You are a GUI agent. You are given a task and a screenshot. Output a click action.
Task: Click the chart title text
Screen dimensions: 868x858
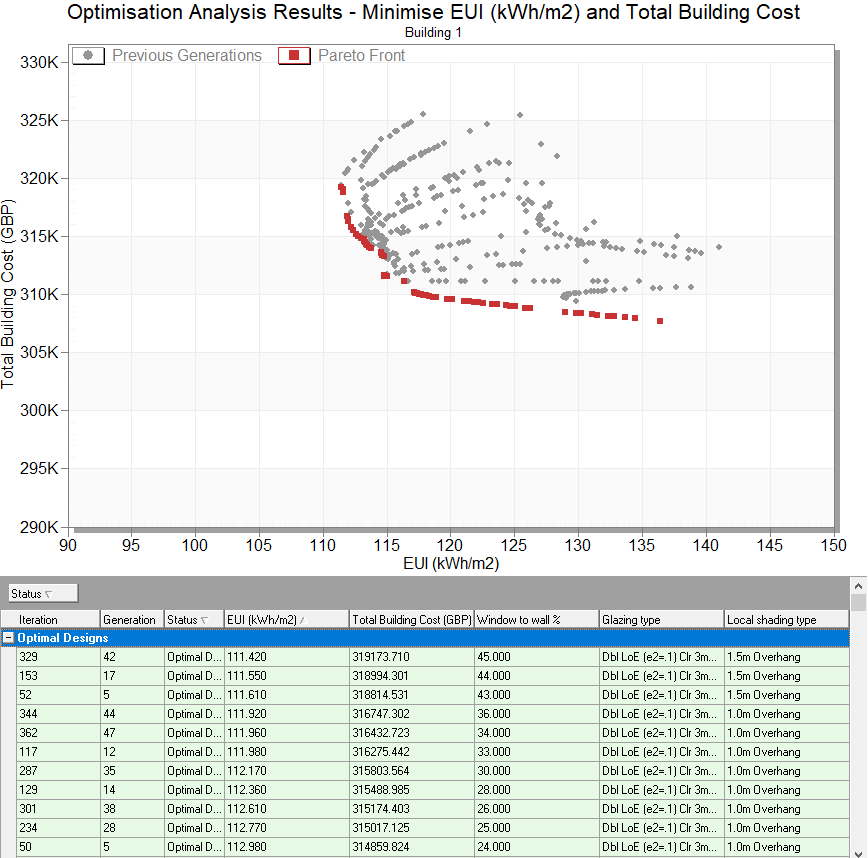click(433, 13)
